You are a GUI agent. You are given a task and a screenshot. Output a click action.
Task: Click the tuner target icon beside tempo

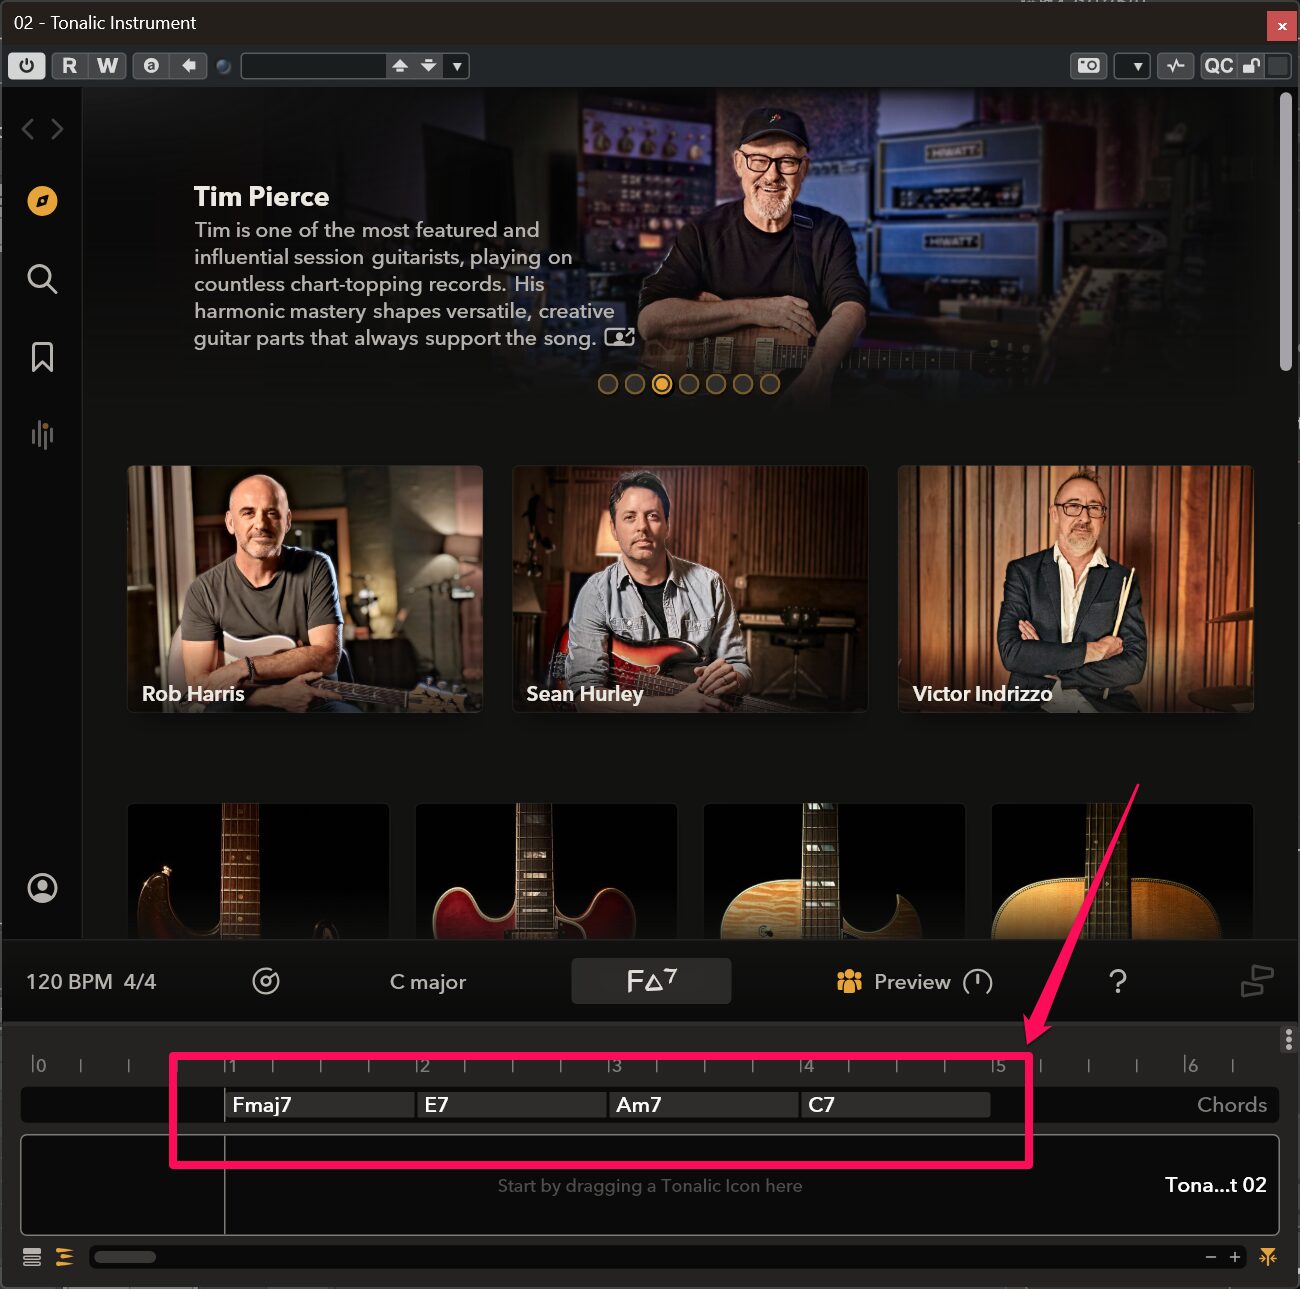point(266,982)
